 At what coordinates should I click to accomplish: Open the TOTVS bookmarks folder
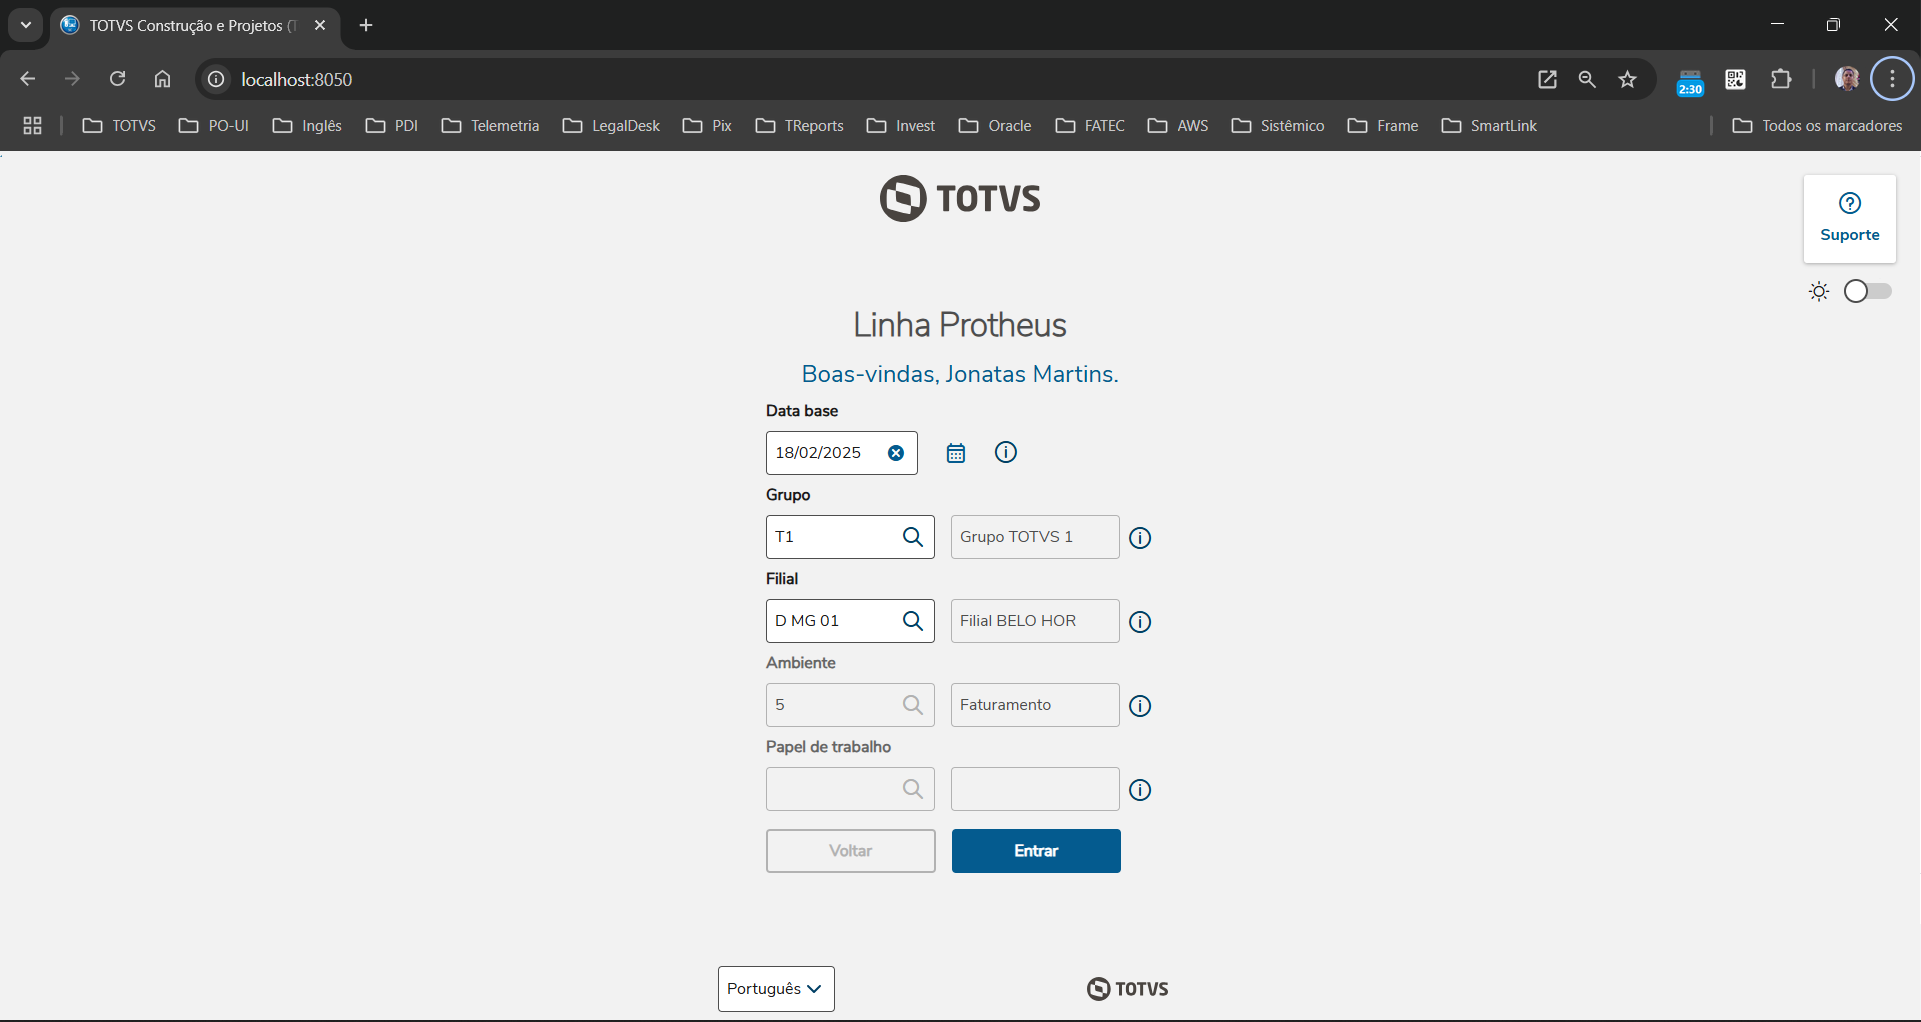pyautogui.click(x=119, y=126)
